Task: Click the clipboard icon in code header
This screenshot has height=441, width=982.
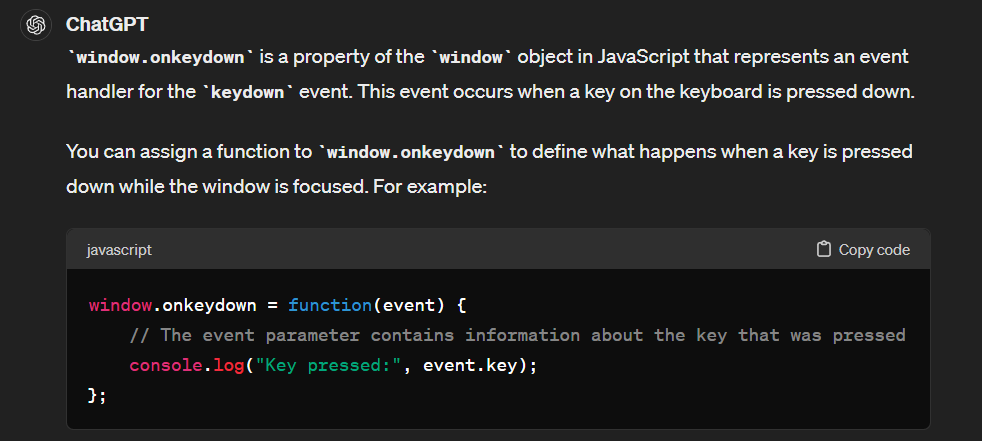Action: [824, 249]
